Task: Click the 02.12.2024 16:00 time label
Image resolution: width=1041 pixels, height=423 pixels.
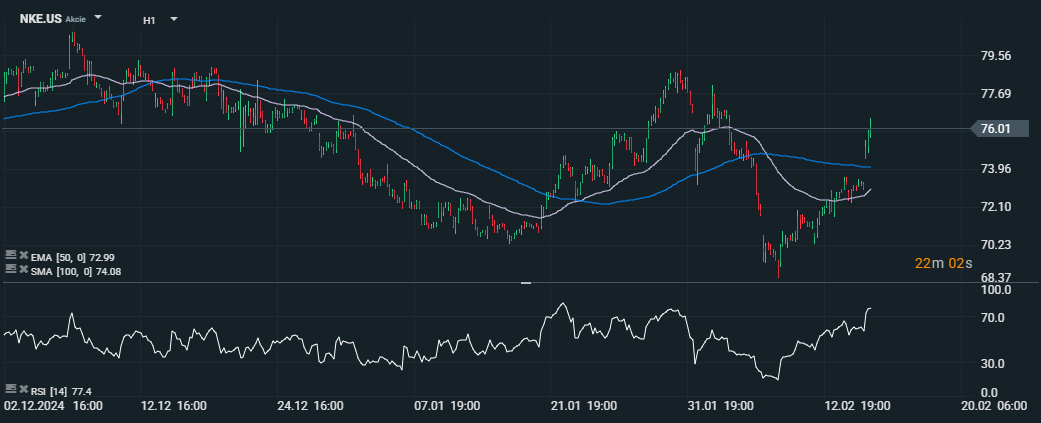Action: click(53, 406)
